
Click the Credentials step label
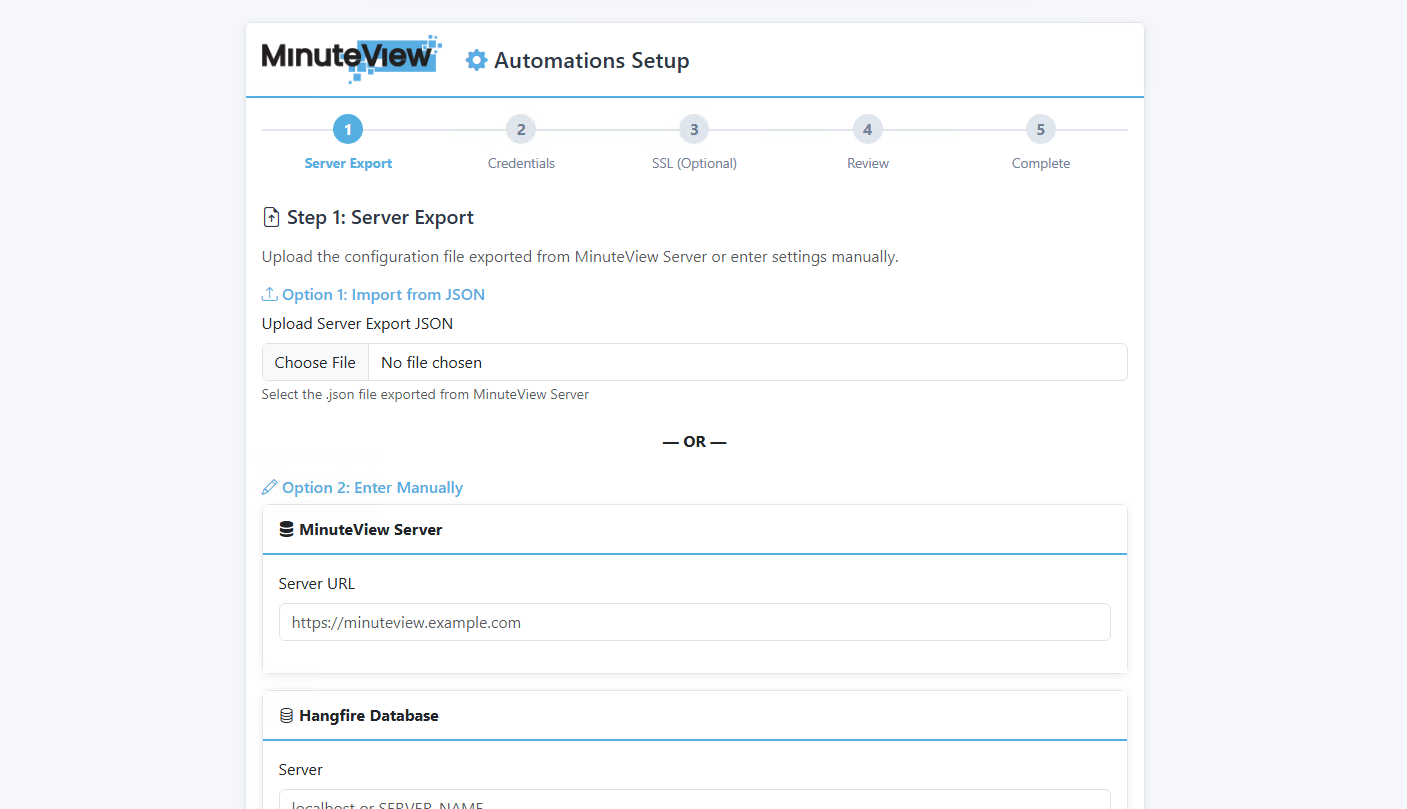click(x=521, y=162)
